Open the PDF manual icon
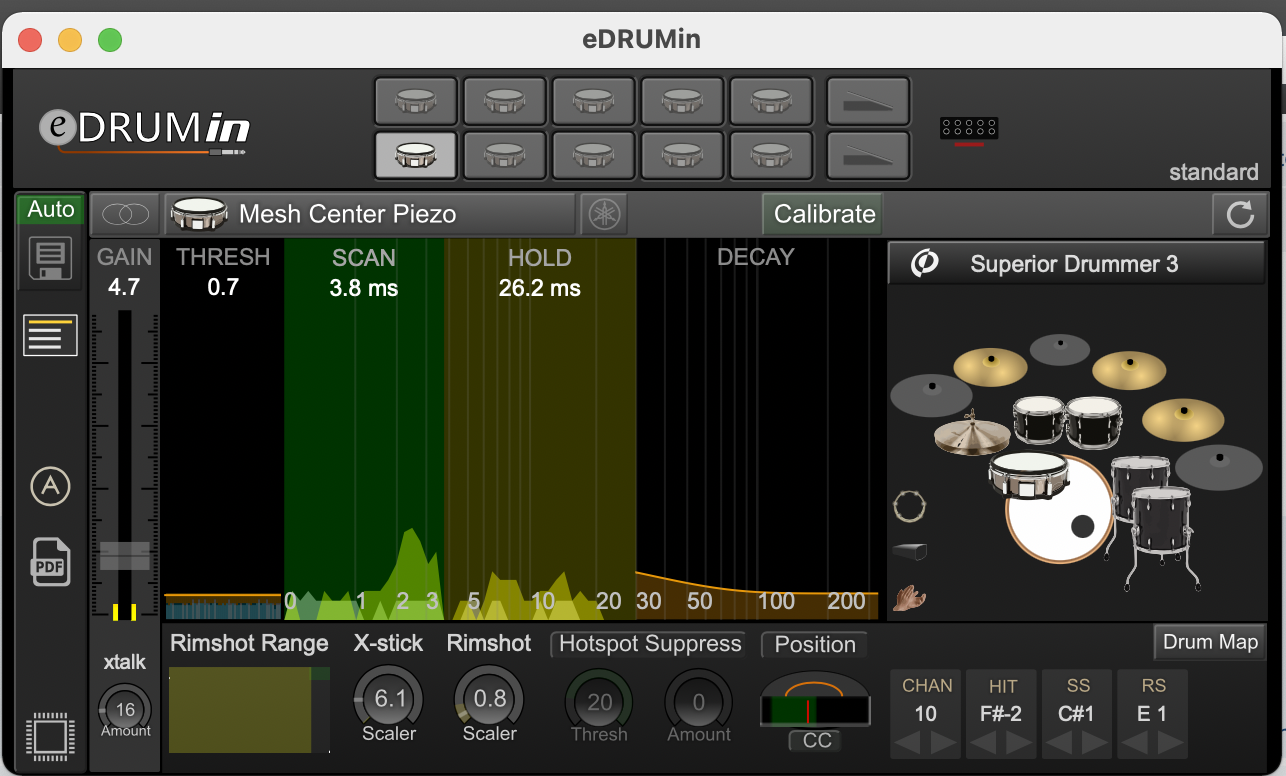Viewport: 1286px width, 776px height. pyautogui.click(x=51, y=561)
